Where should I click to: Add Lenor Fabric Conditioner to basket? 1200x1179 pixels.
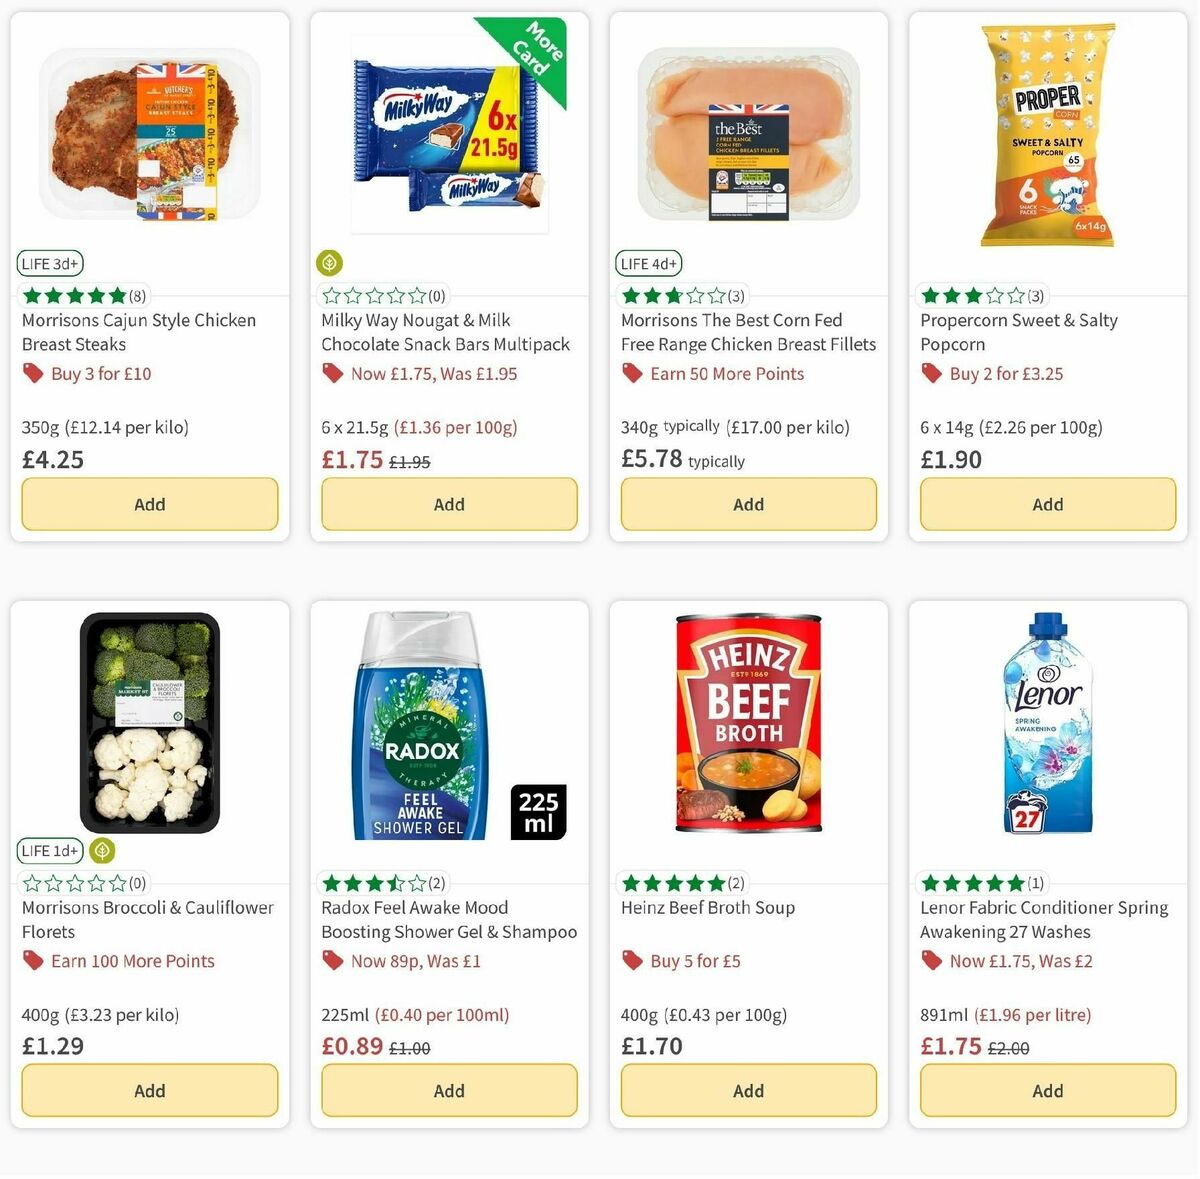coord(1047,1090)
